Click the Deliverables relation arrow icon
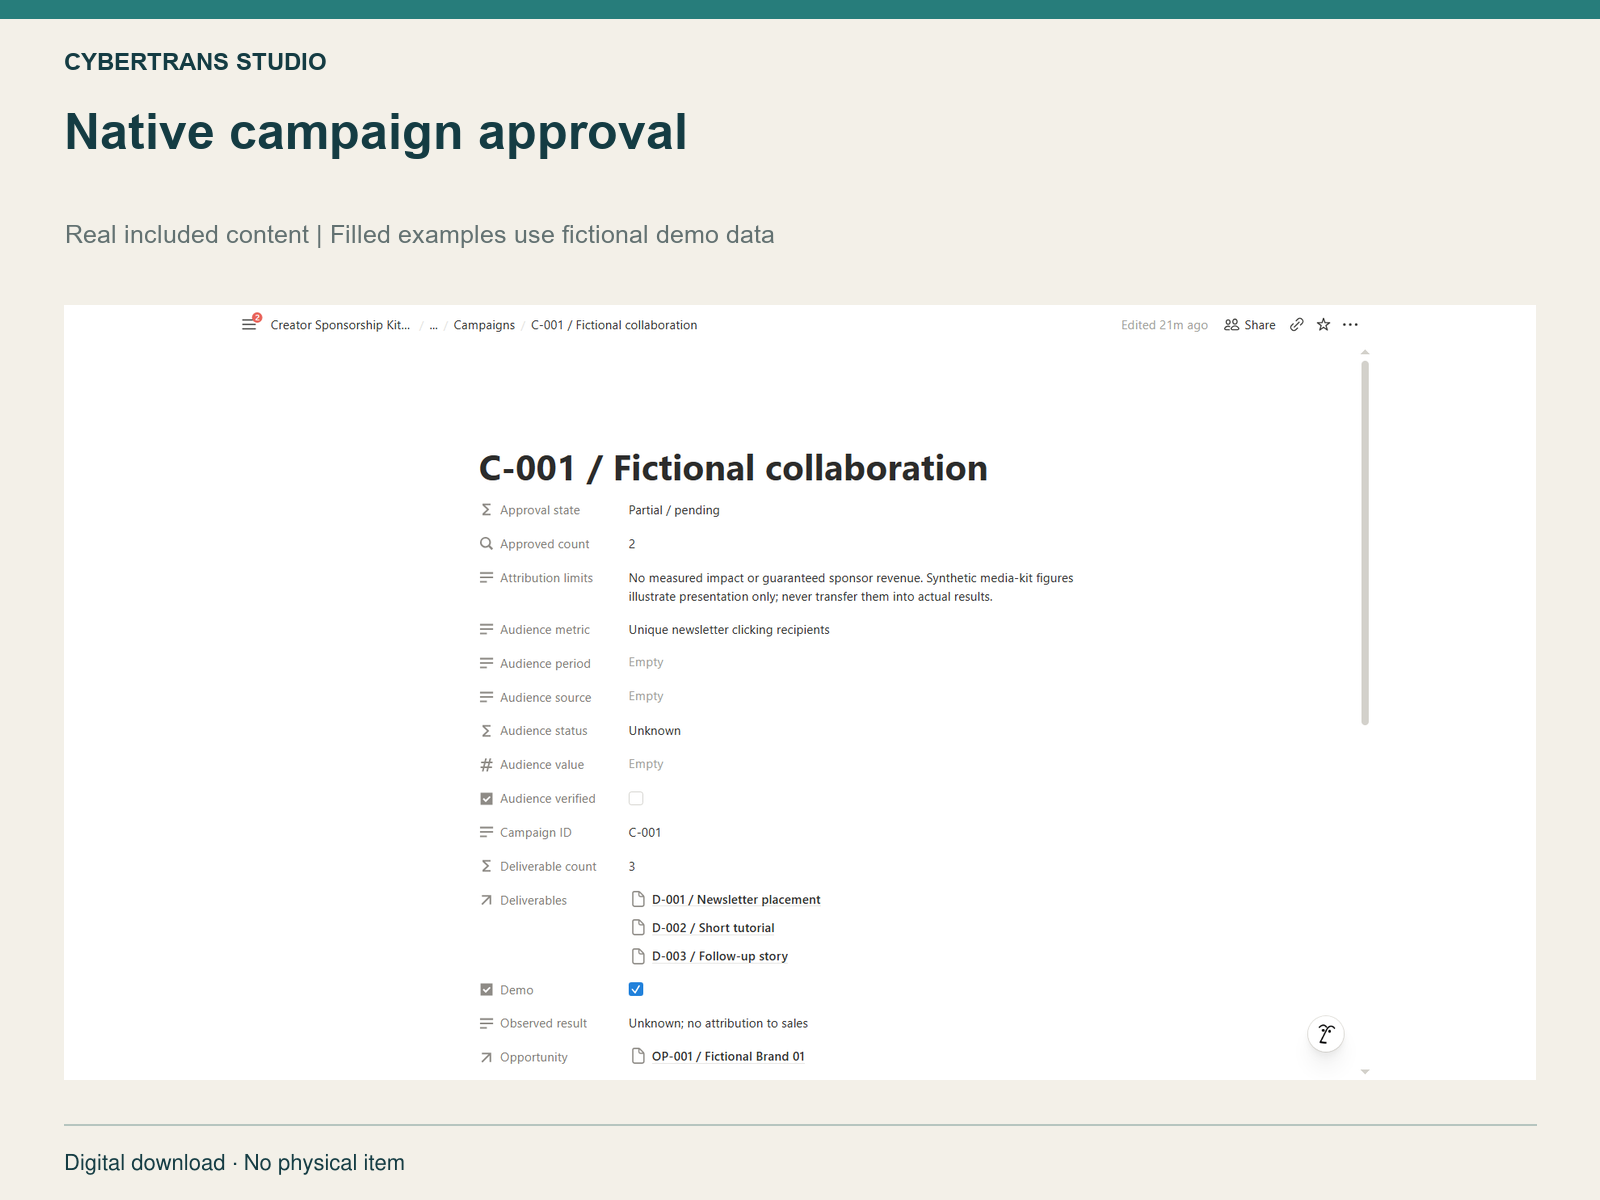The height and width of the screenshot is (1200, 1600). point(486,901)
